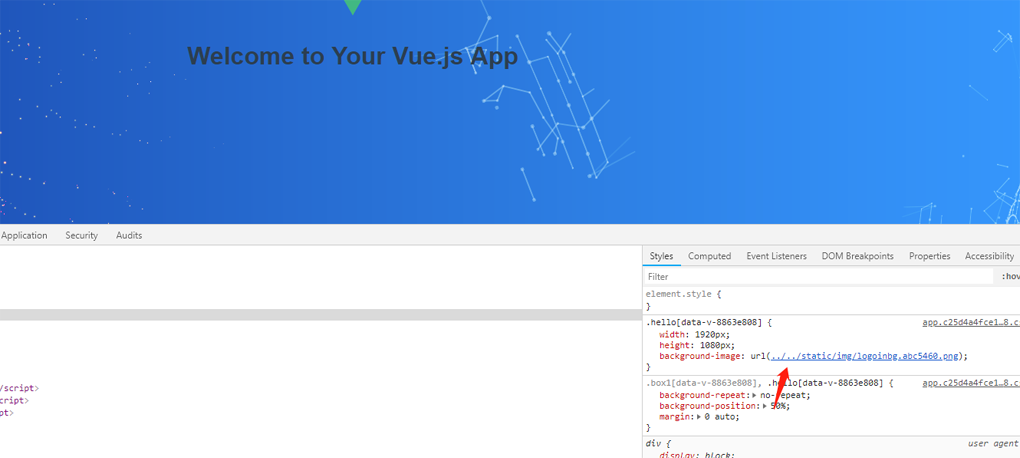The image size is (1020, 458).
Task: Open the Audits tab
Action: click(129, 236)
